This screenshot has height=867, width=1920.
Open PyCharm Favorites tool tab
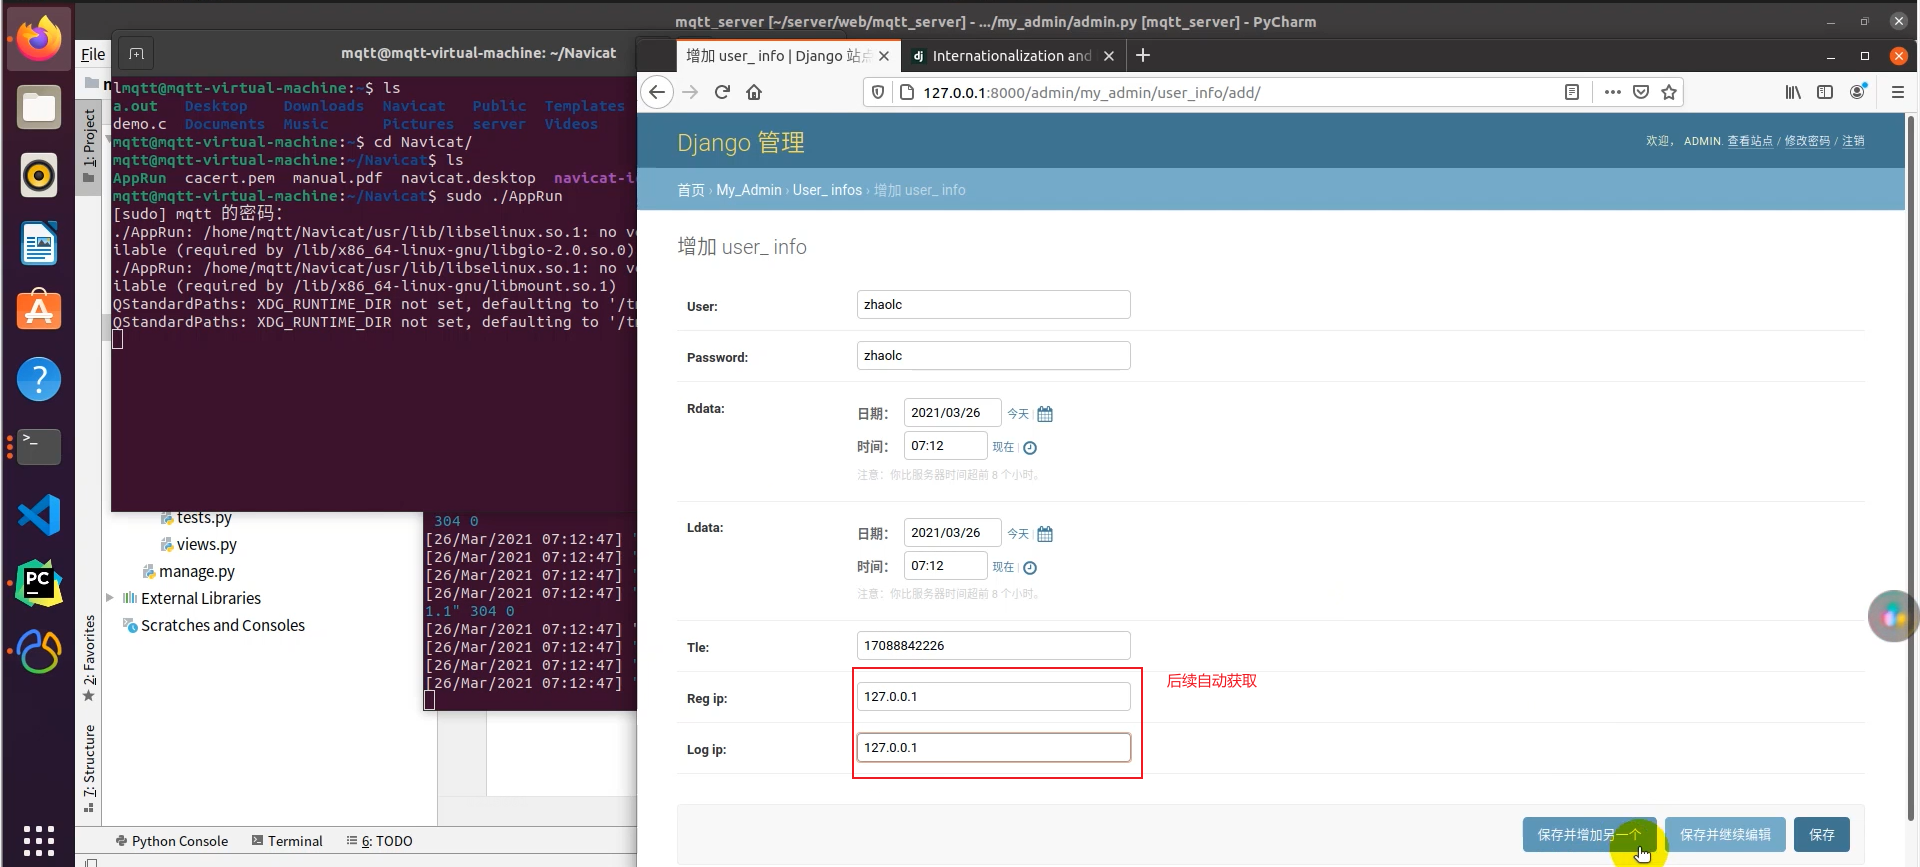[x=89, y=658]
